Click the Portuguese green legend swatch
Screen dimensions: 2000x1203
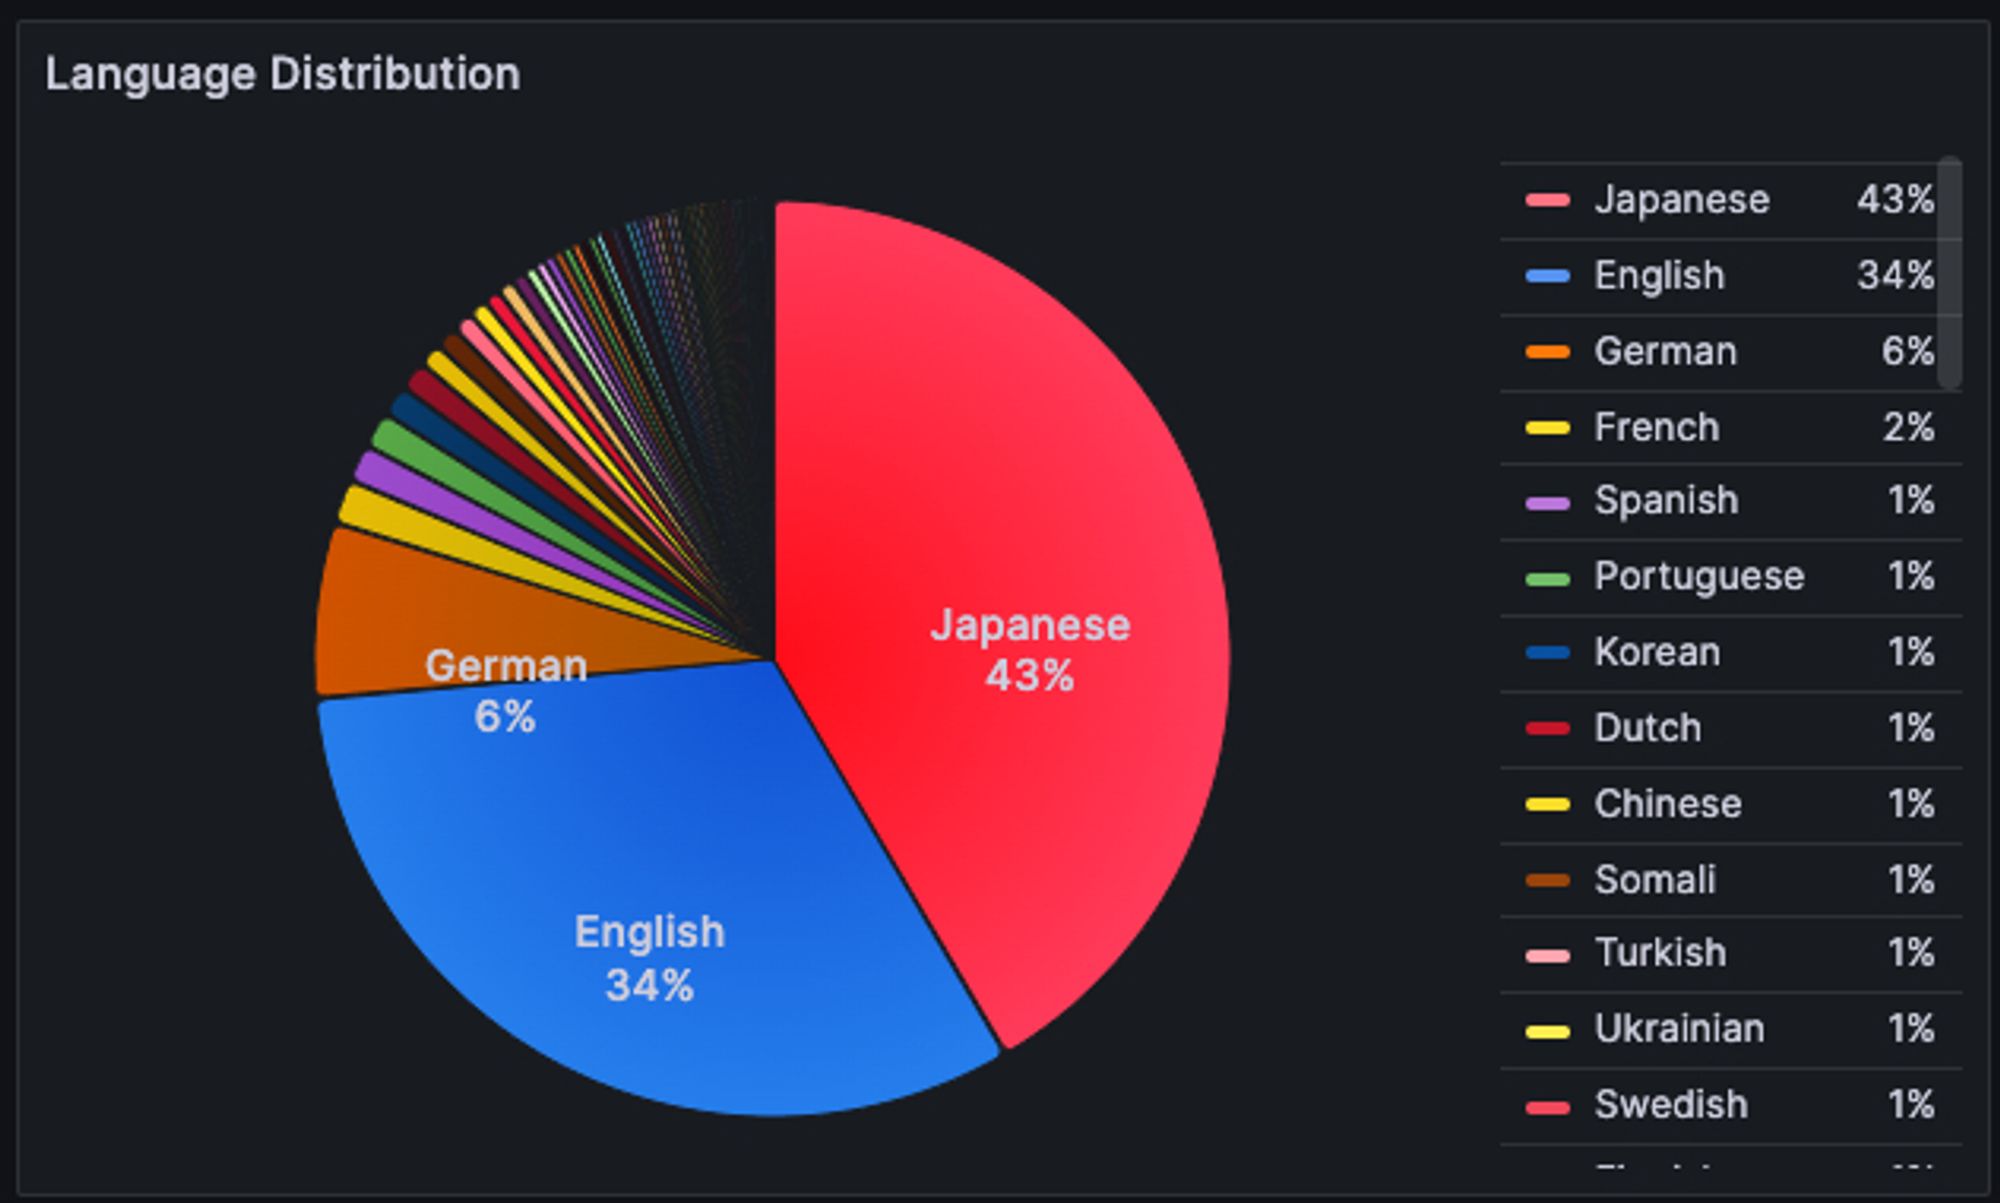coord(1547,579)
